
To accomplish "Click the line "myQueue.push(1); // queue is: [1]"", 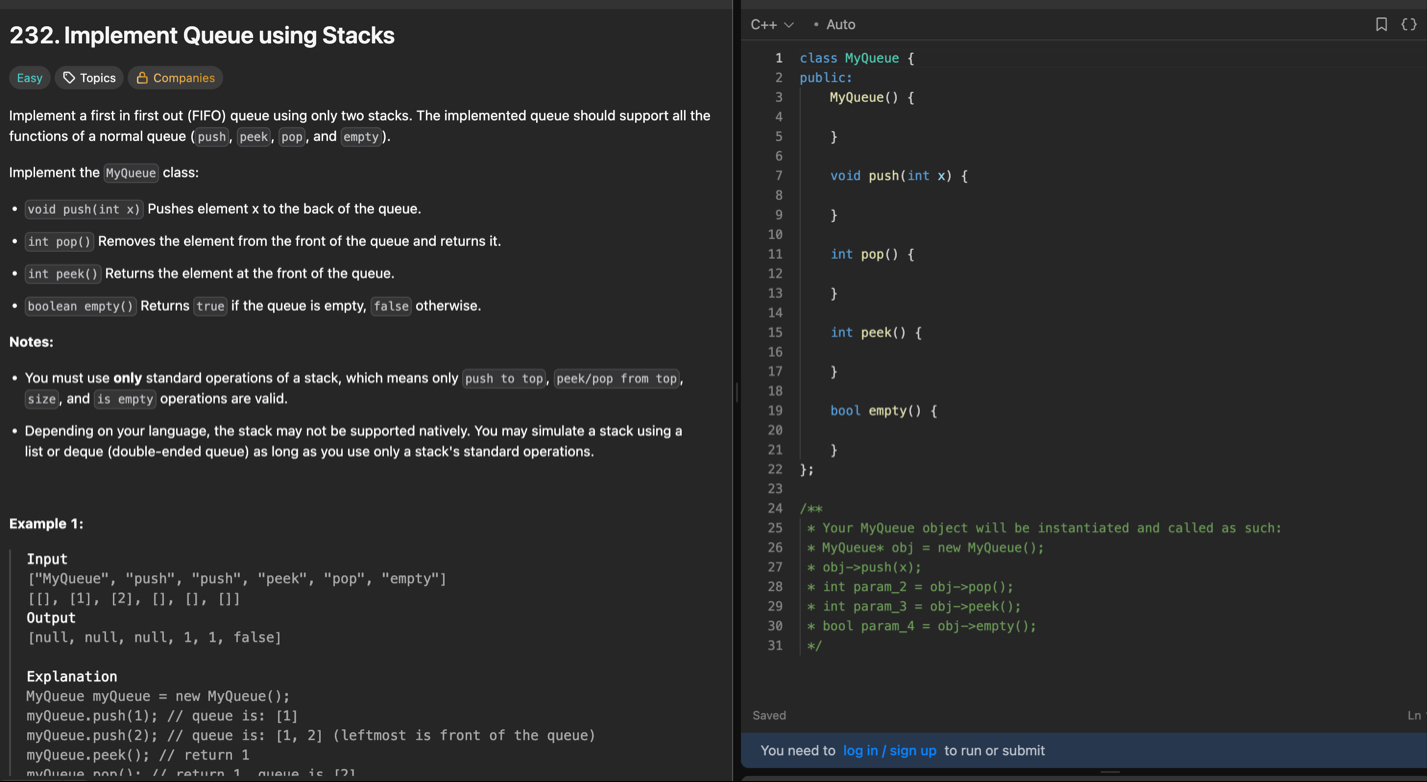I will (162, 716).
